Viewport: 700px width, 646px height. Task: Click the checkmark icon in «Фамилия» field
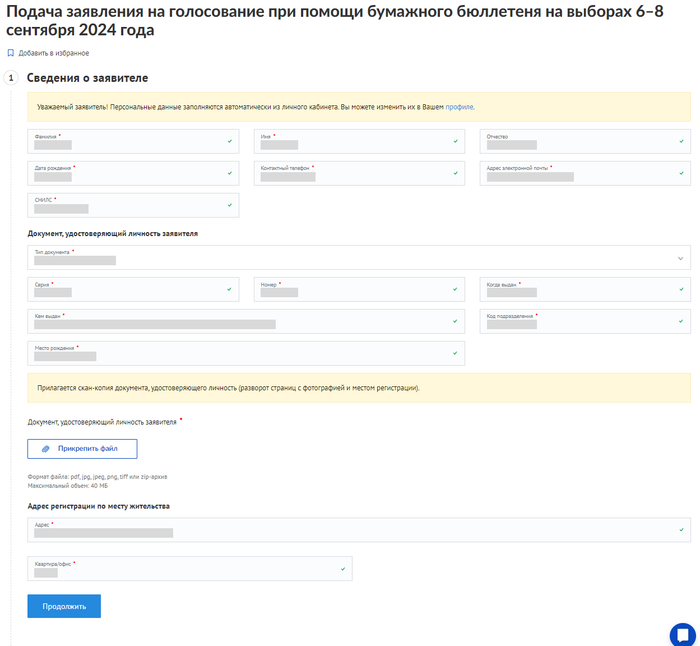click(x=229, y=141)
